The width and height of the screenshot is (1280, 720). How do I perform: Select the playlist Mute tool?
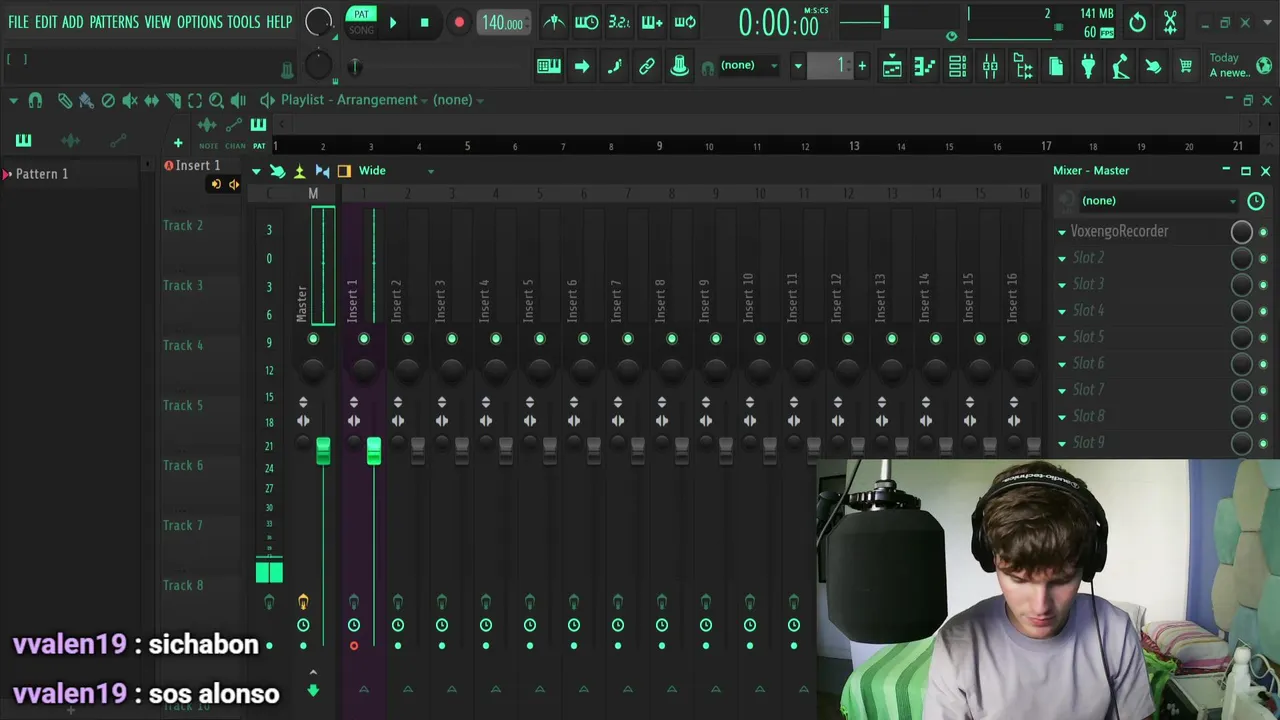(x=130, y=100)
